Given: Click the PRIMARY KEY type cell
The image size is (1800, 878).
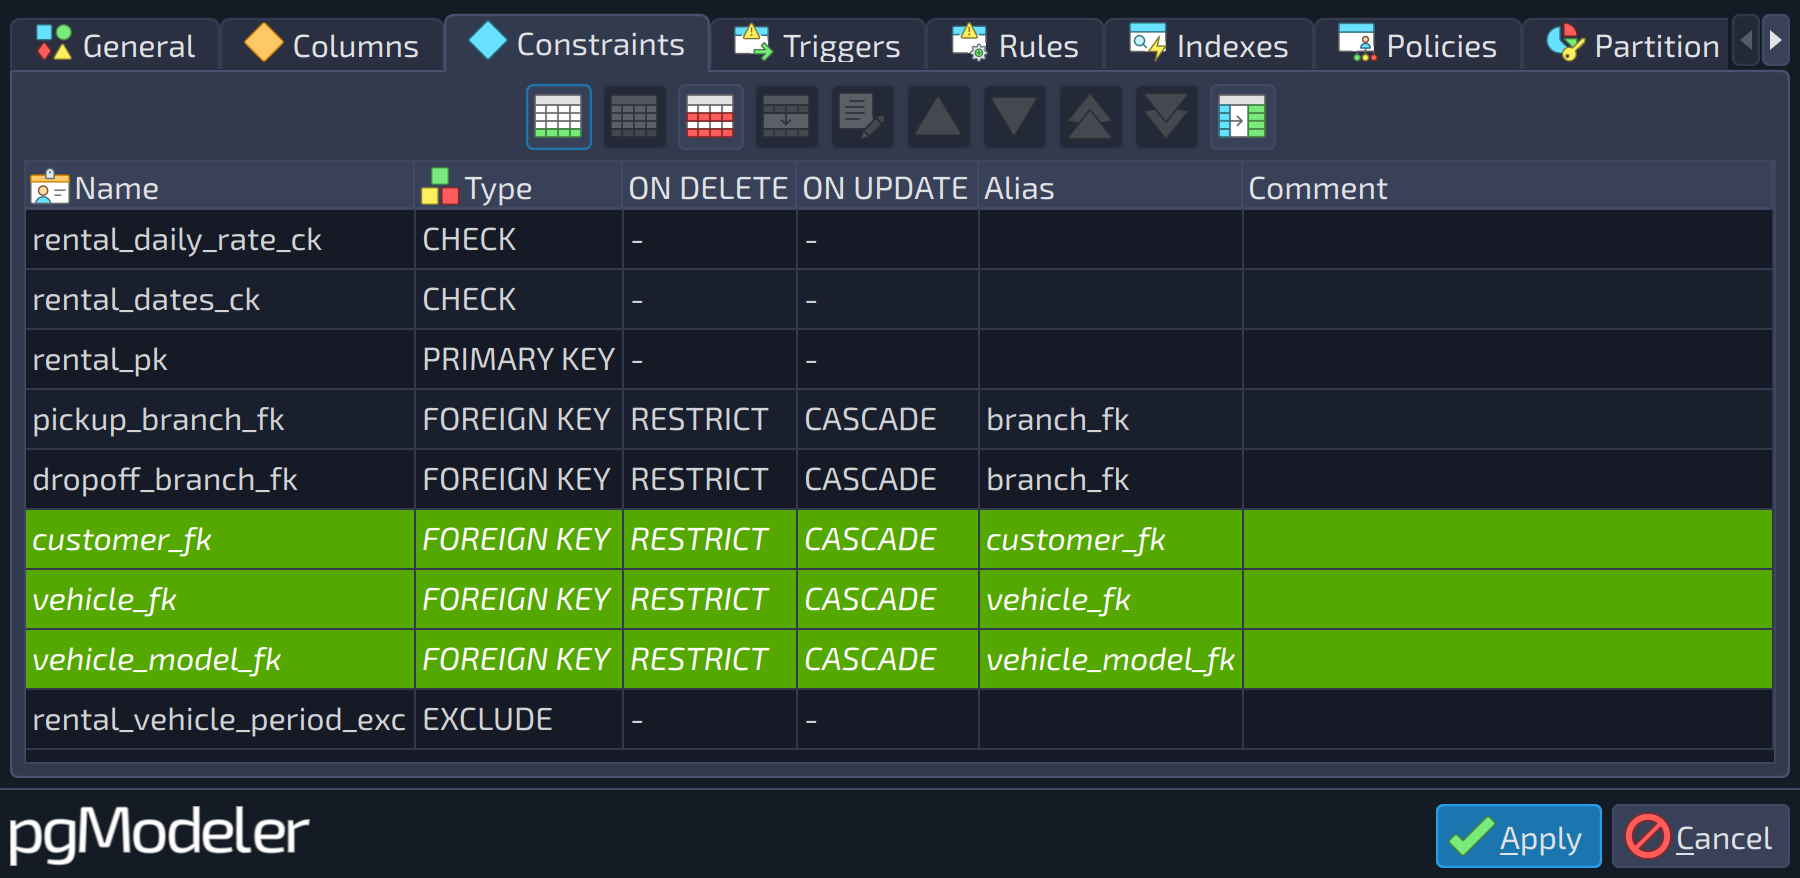Looking at the screenshot, I should click(x=519, y=360).
